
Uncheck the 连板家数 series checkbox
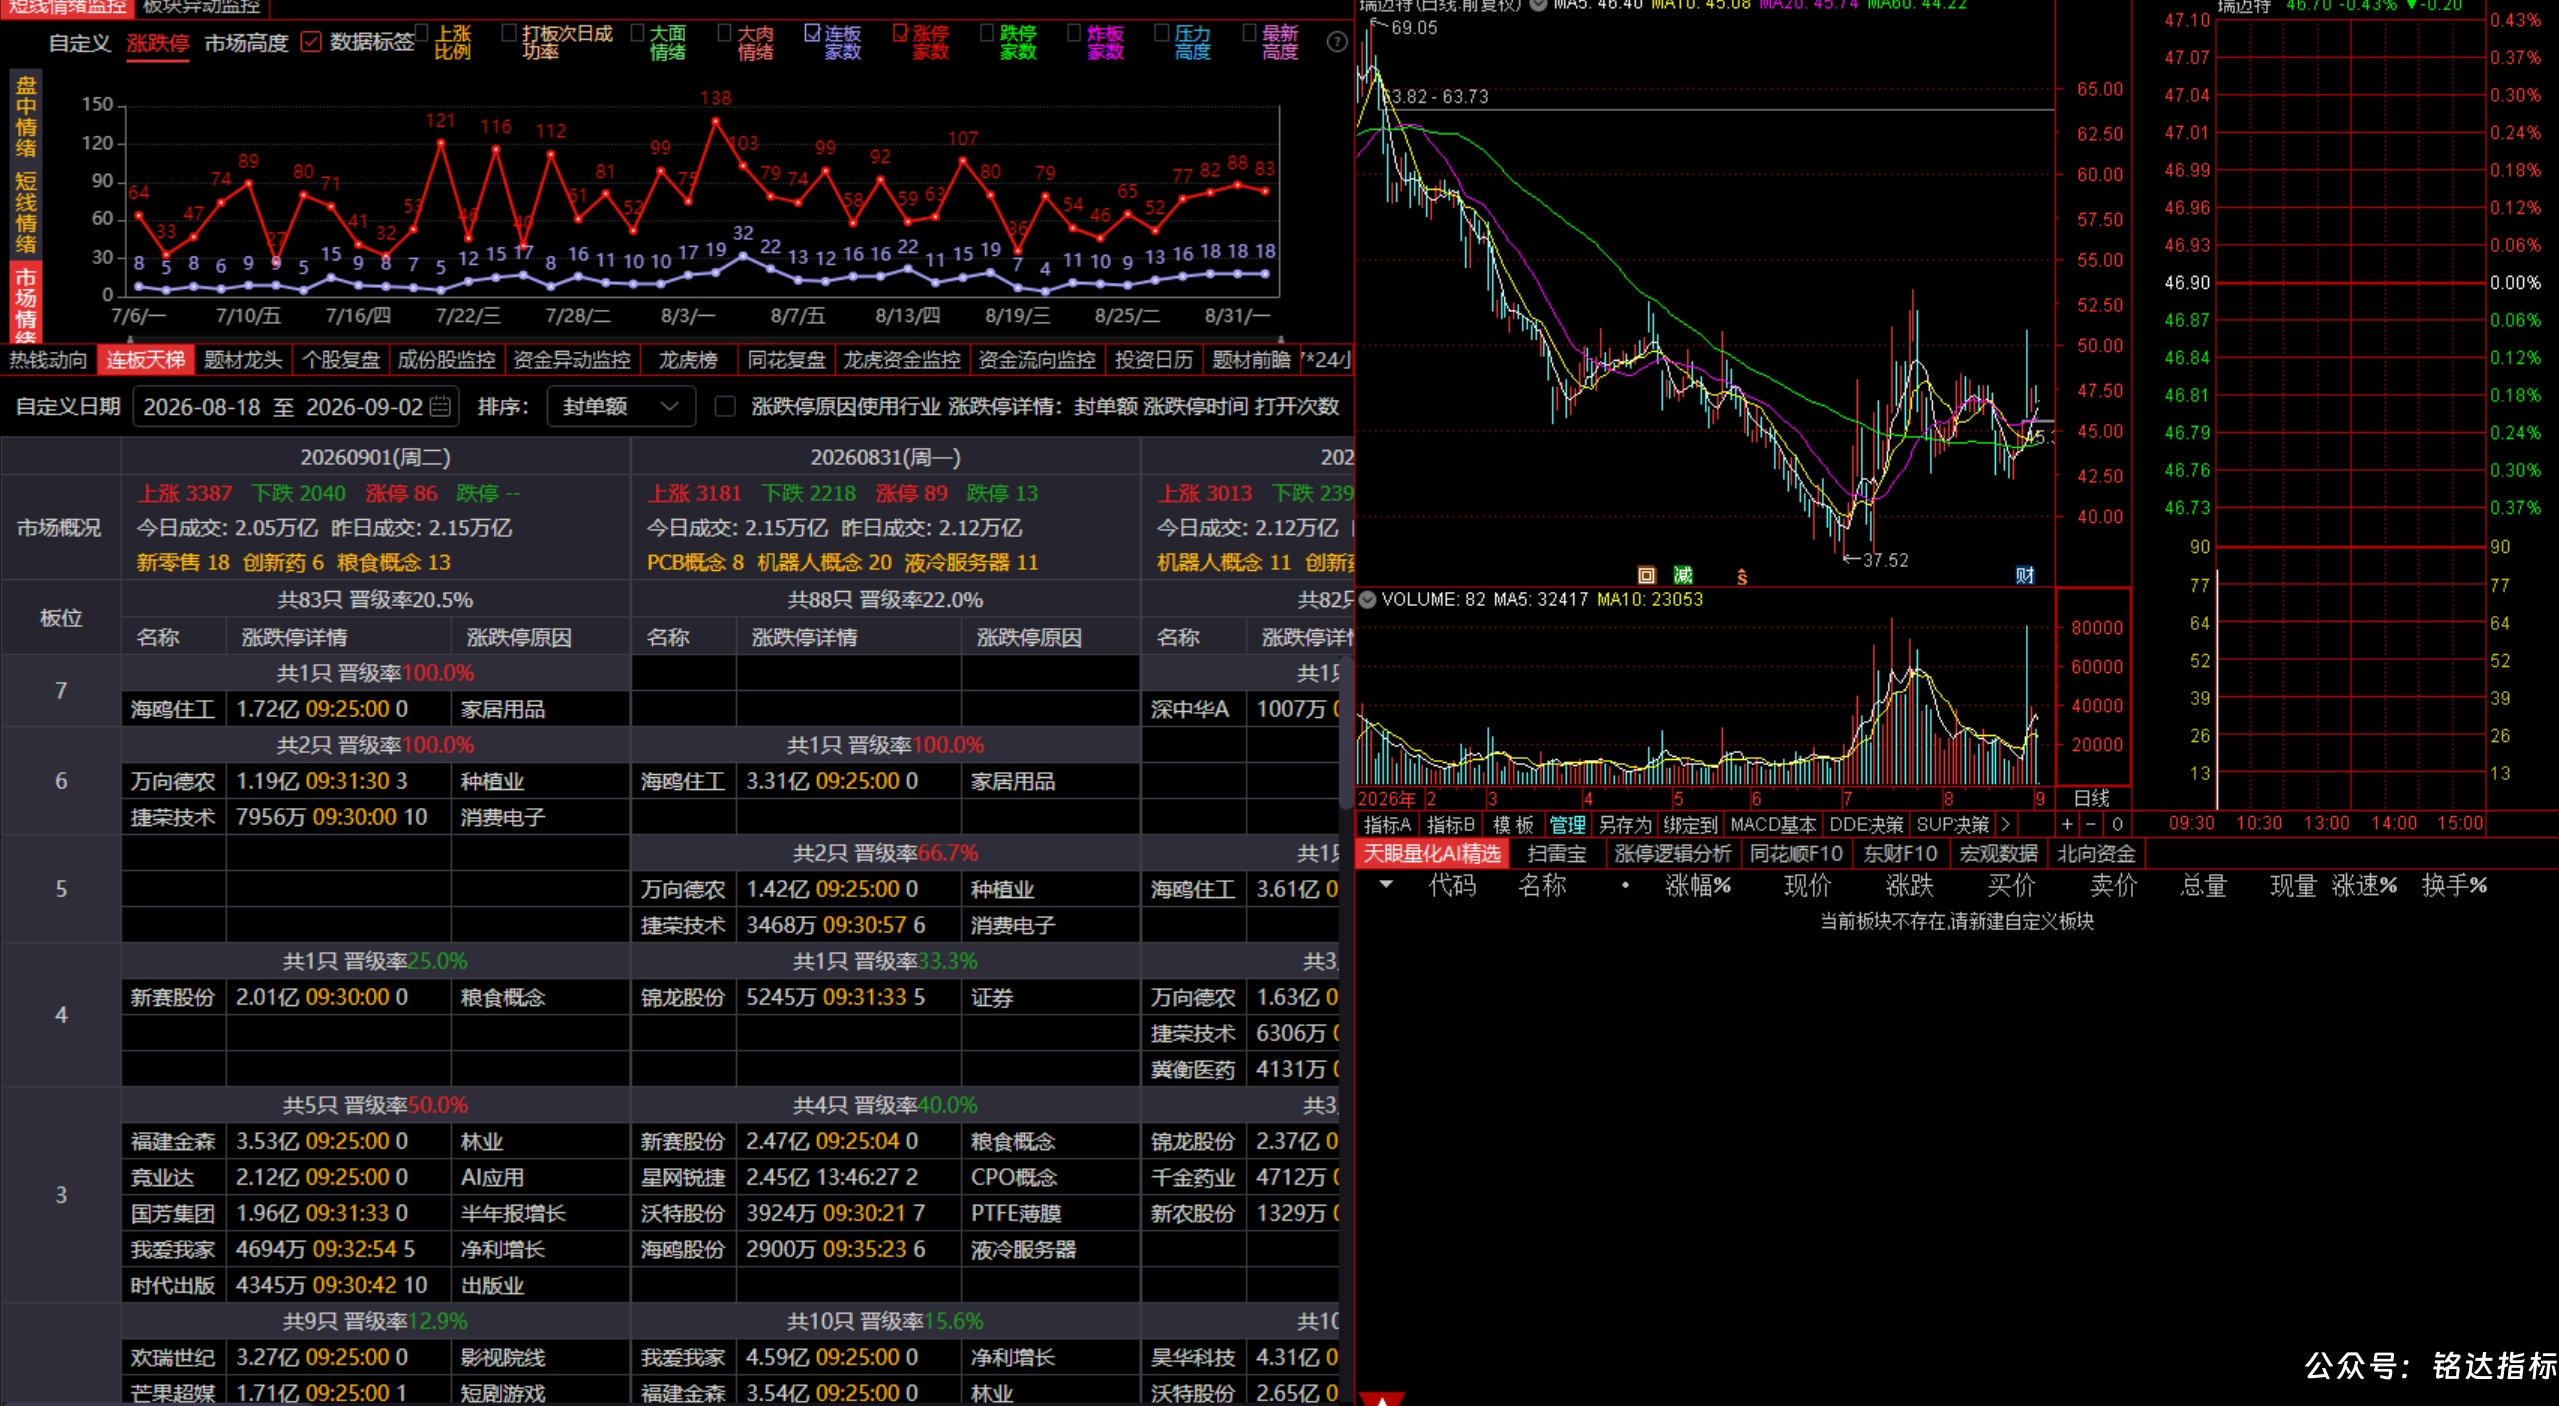tap(812, 33)
